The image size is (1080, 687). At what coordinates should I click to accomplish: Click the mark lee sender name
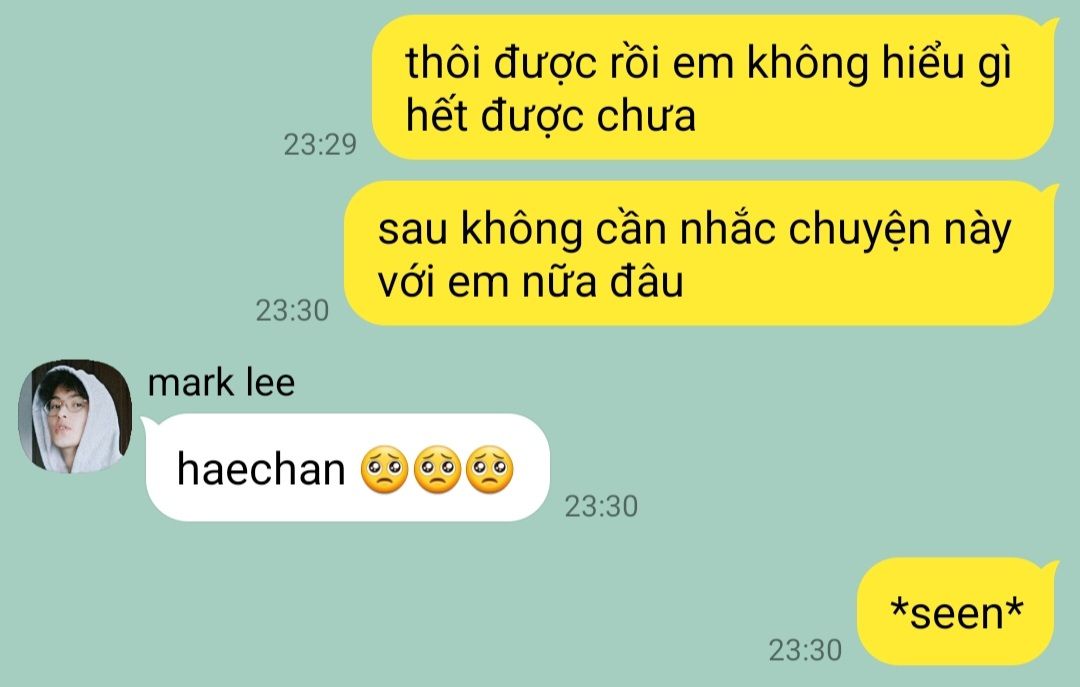[221, 382]
